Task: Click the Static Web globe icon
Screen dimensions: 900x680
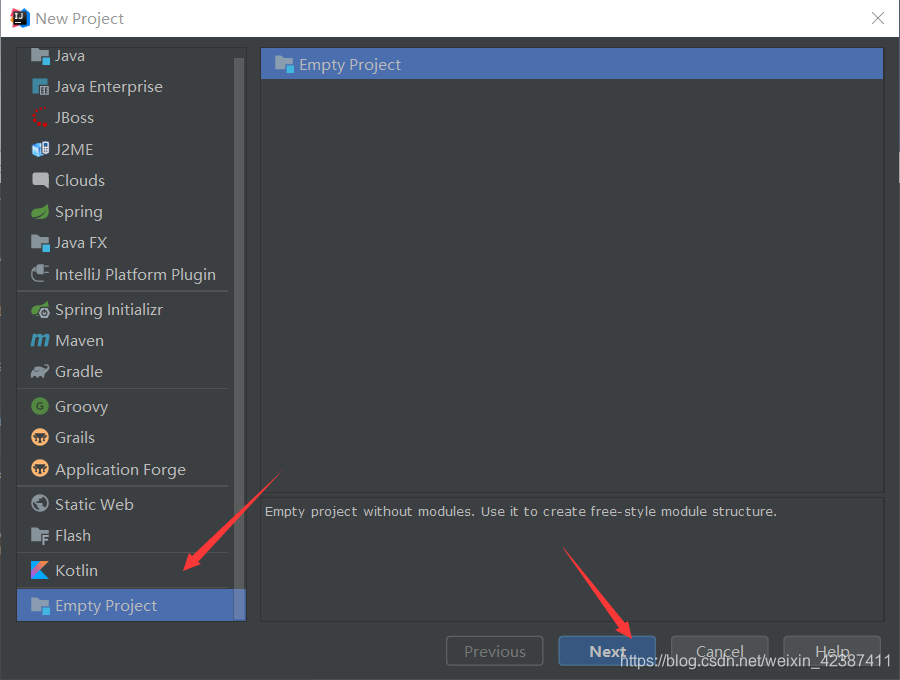Action: point(40,504)
